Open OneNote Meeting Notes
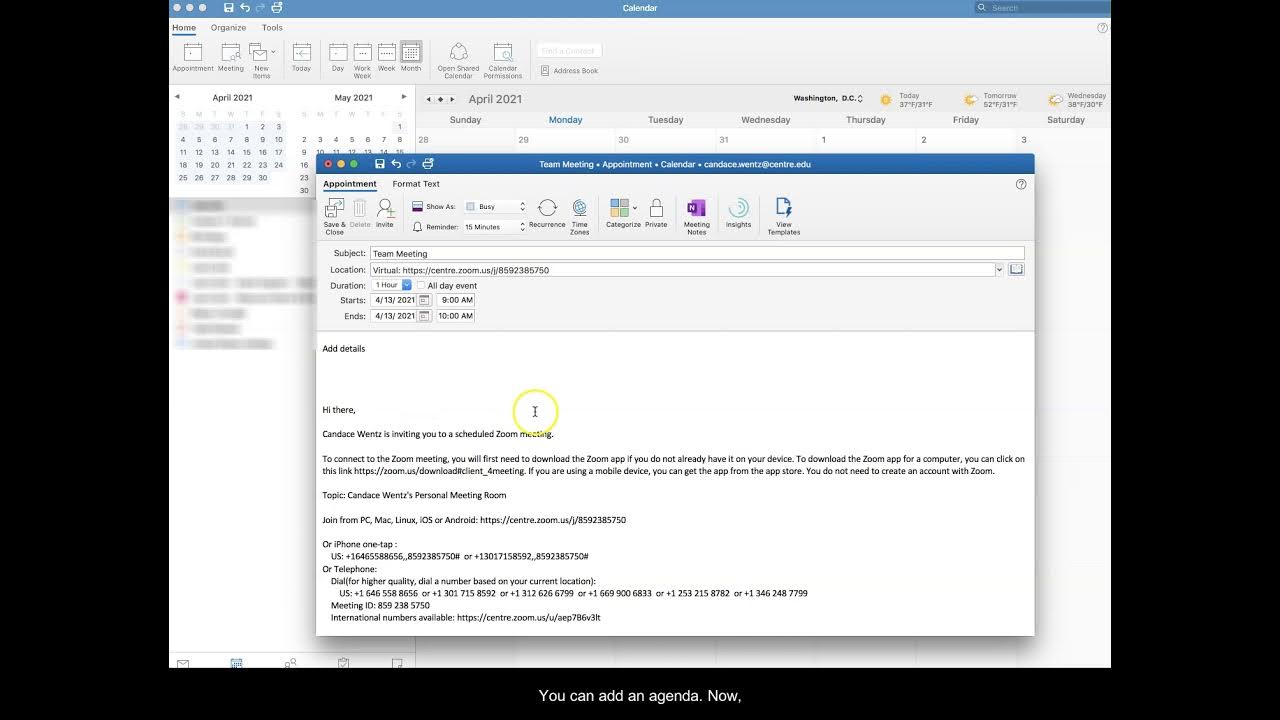Viewport: 1280px width, 720px height. pyautogui.click(x=697, y=216)
